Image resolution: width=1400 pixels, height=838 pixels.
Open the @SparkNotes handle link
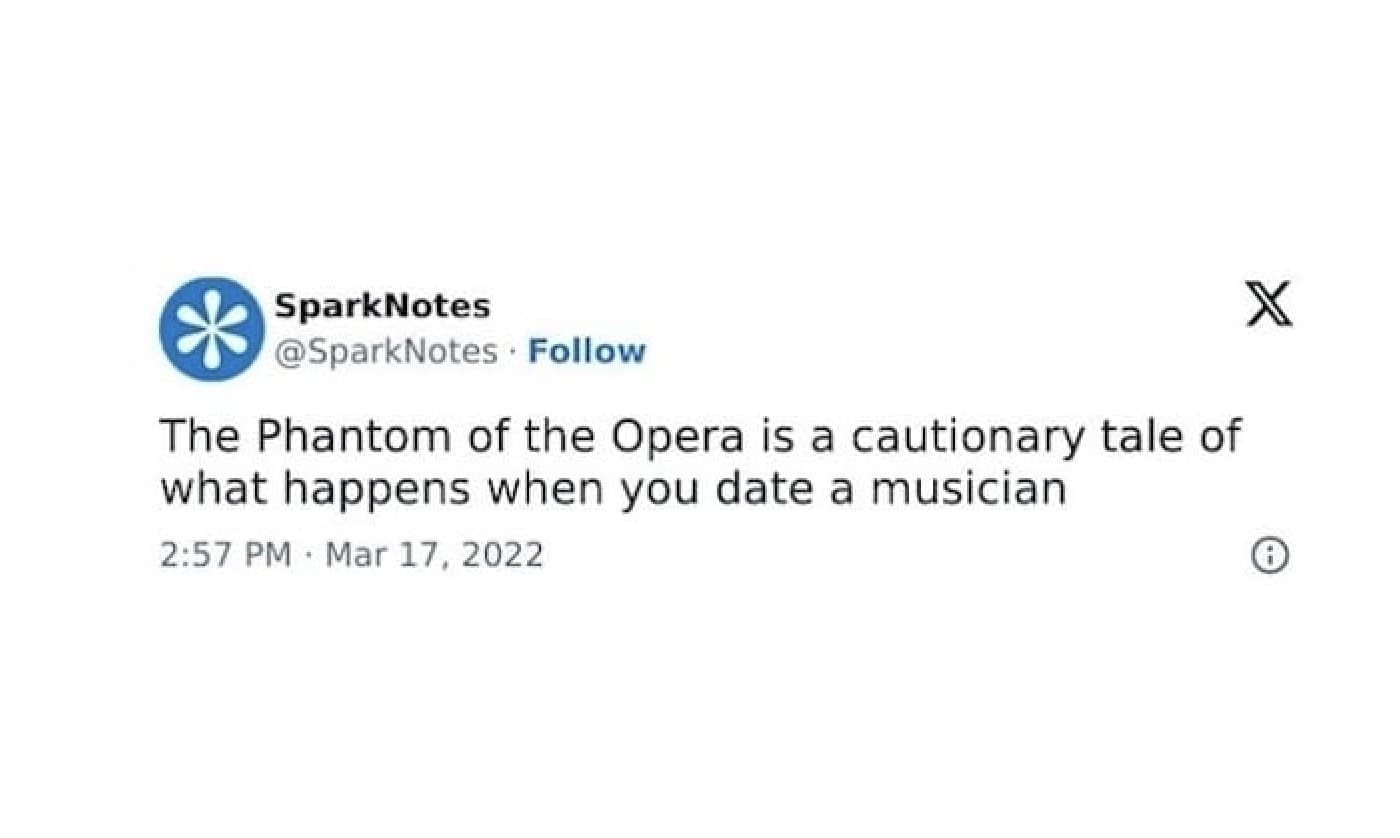tap(388, 351)
